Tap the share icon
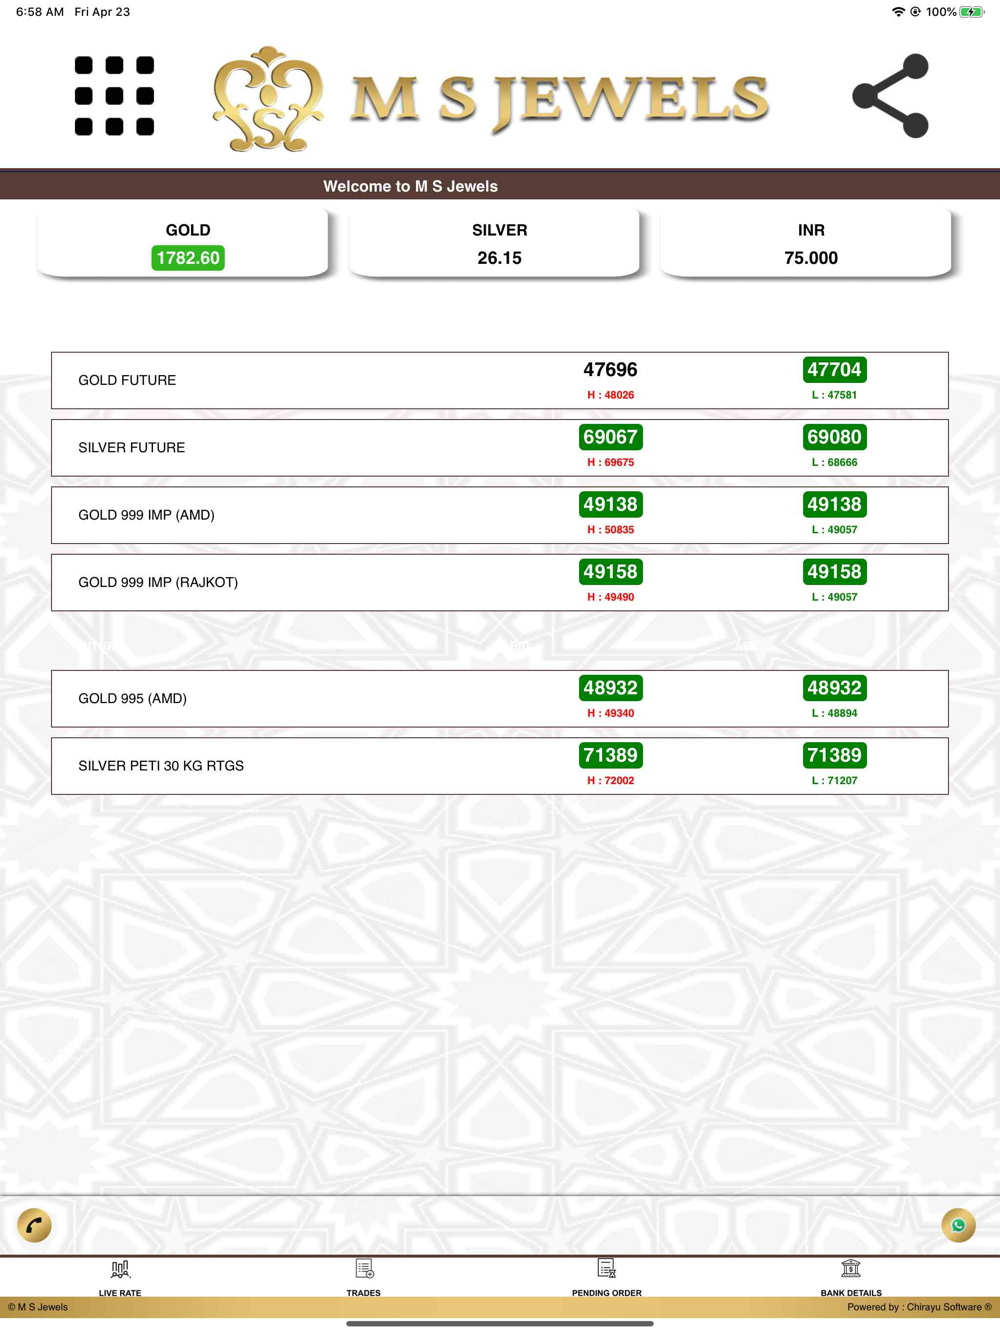Viewport: 1000px width, 1334px height. pos(890,96)
